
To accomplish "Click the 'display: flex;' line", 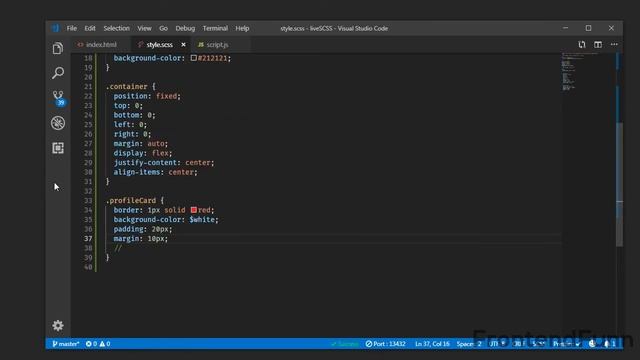I will pyautogui.click(x=143, y=153).
